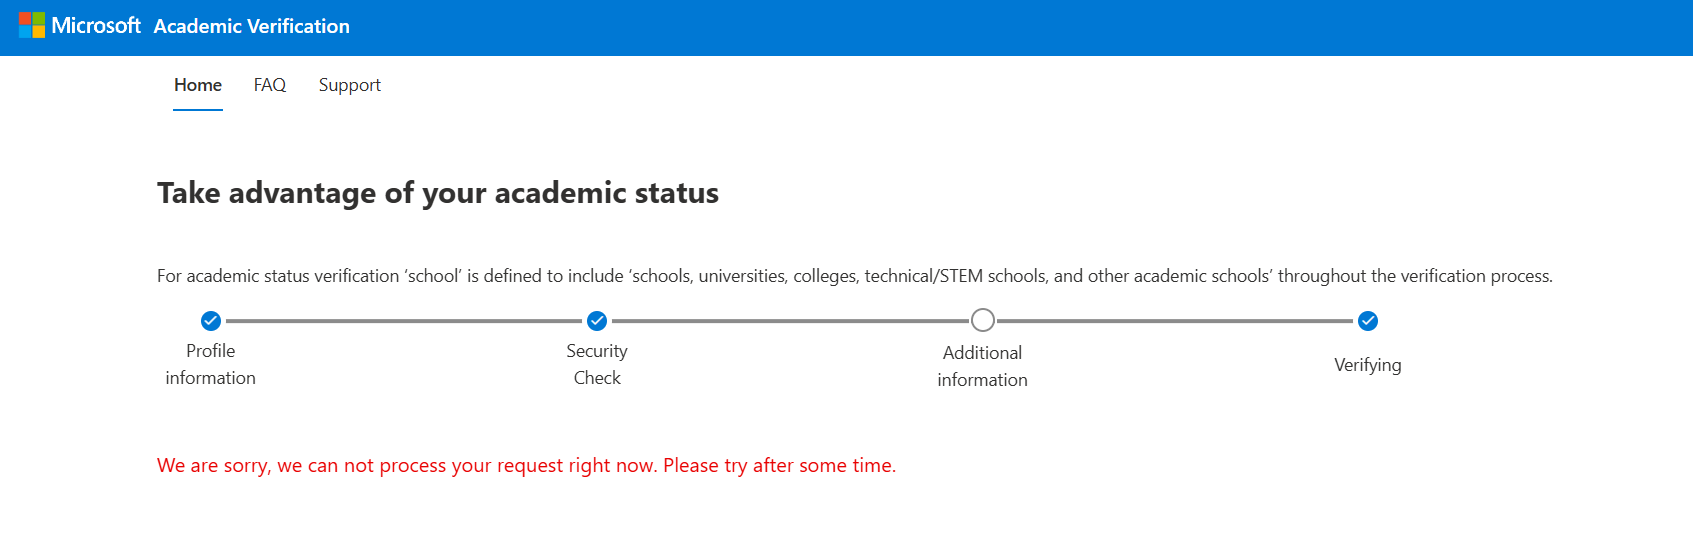Click the Microsoft wordmark in the header
The height and width of the screenshot is (533, 1693).
coord(96,26)
